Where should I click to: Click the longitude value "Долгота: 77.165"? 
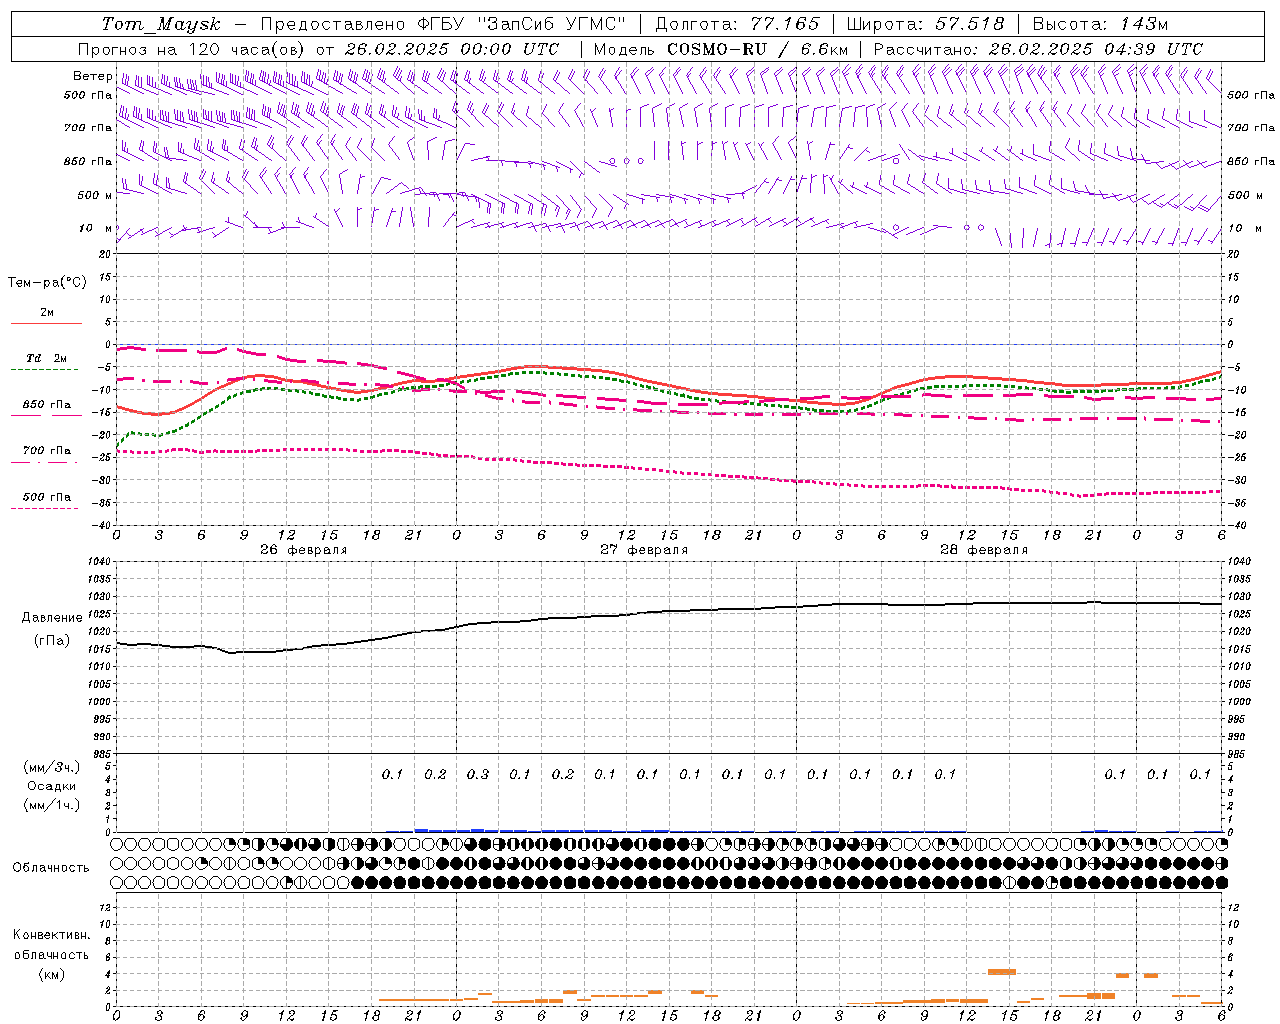pyautogui.click(x=737, y=24)
